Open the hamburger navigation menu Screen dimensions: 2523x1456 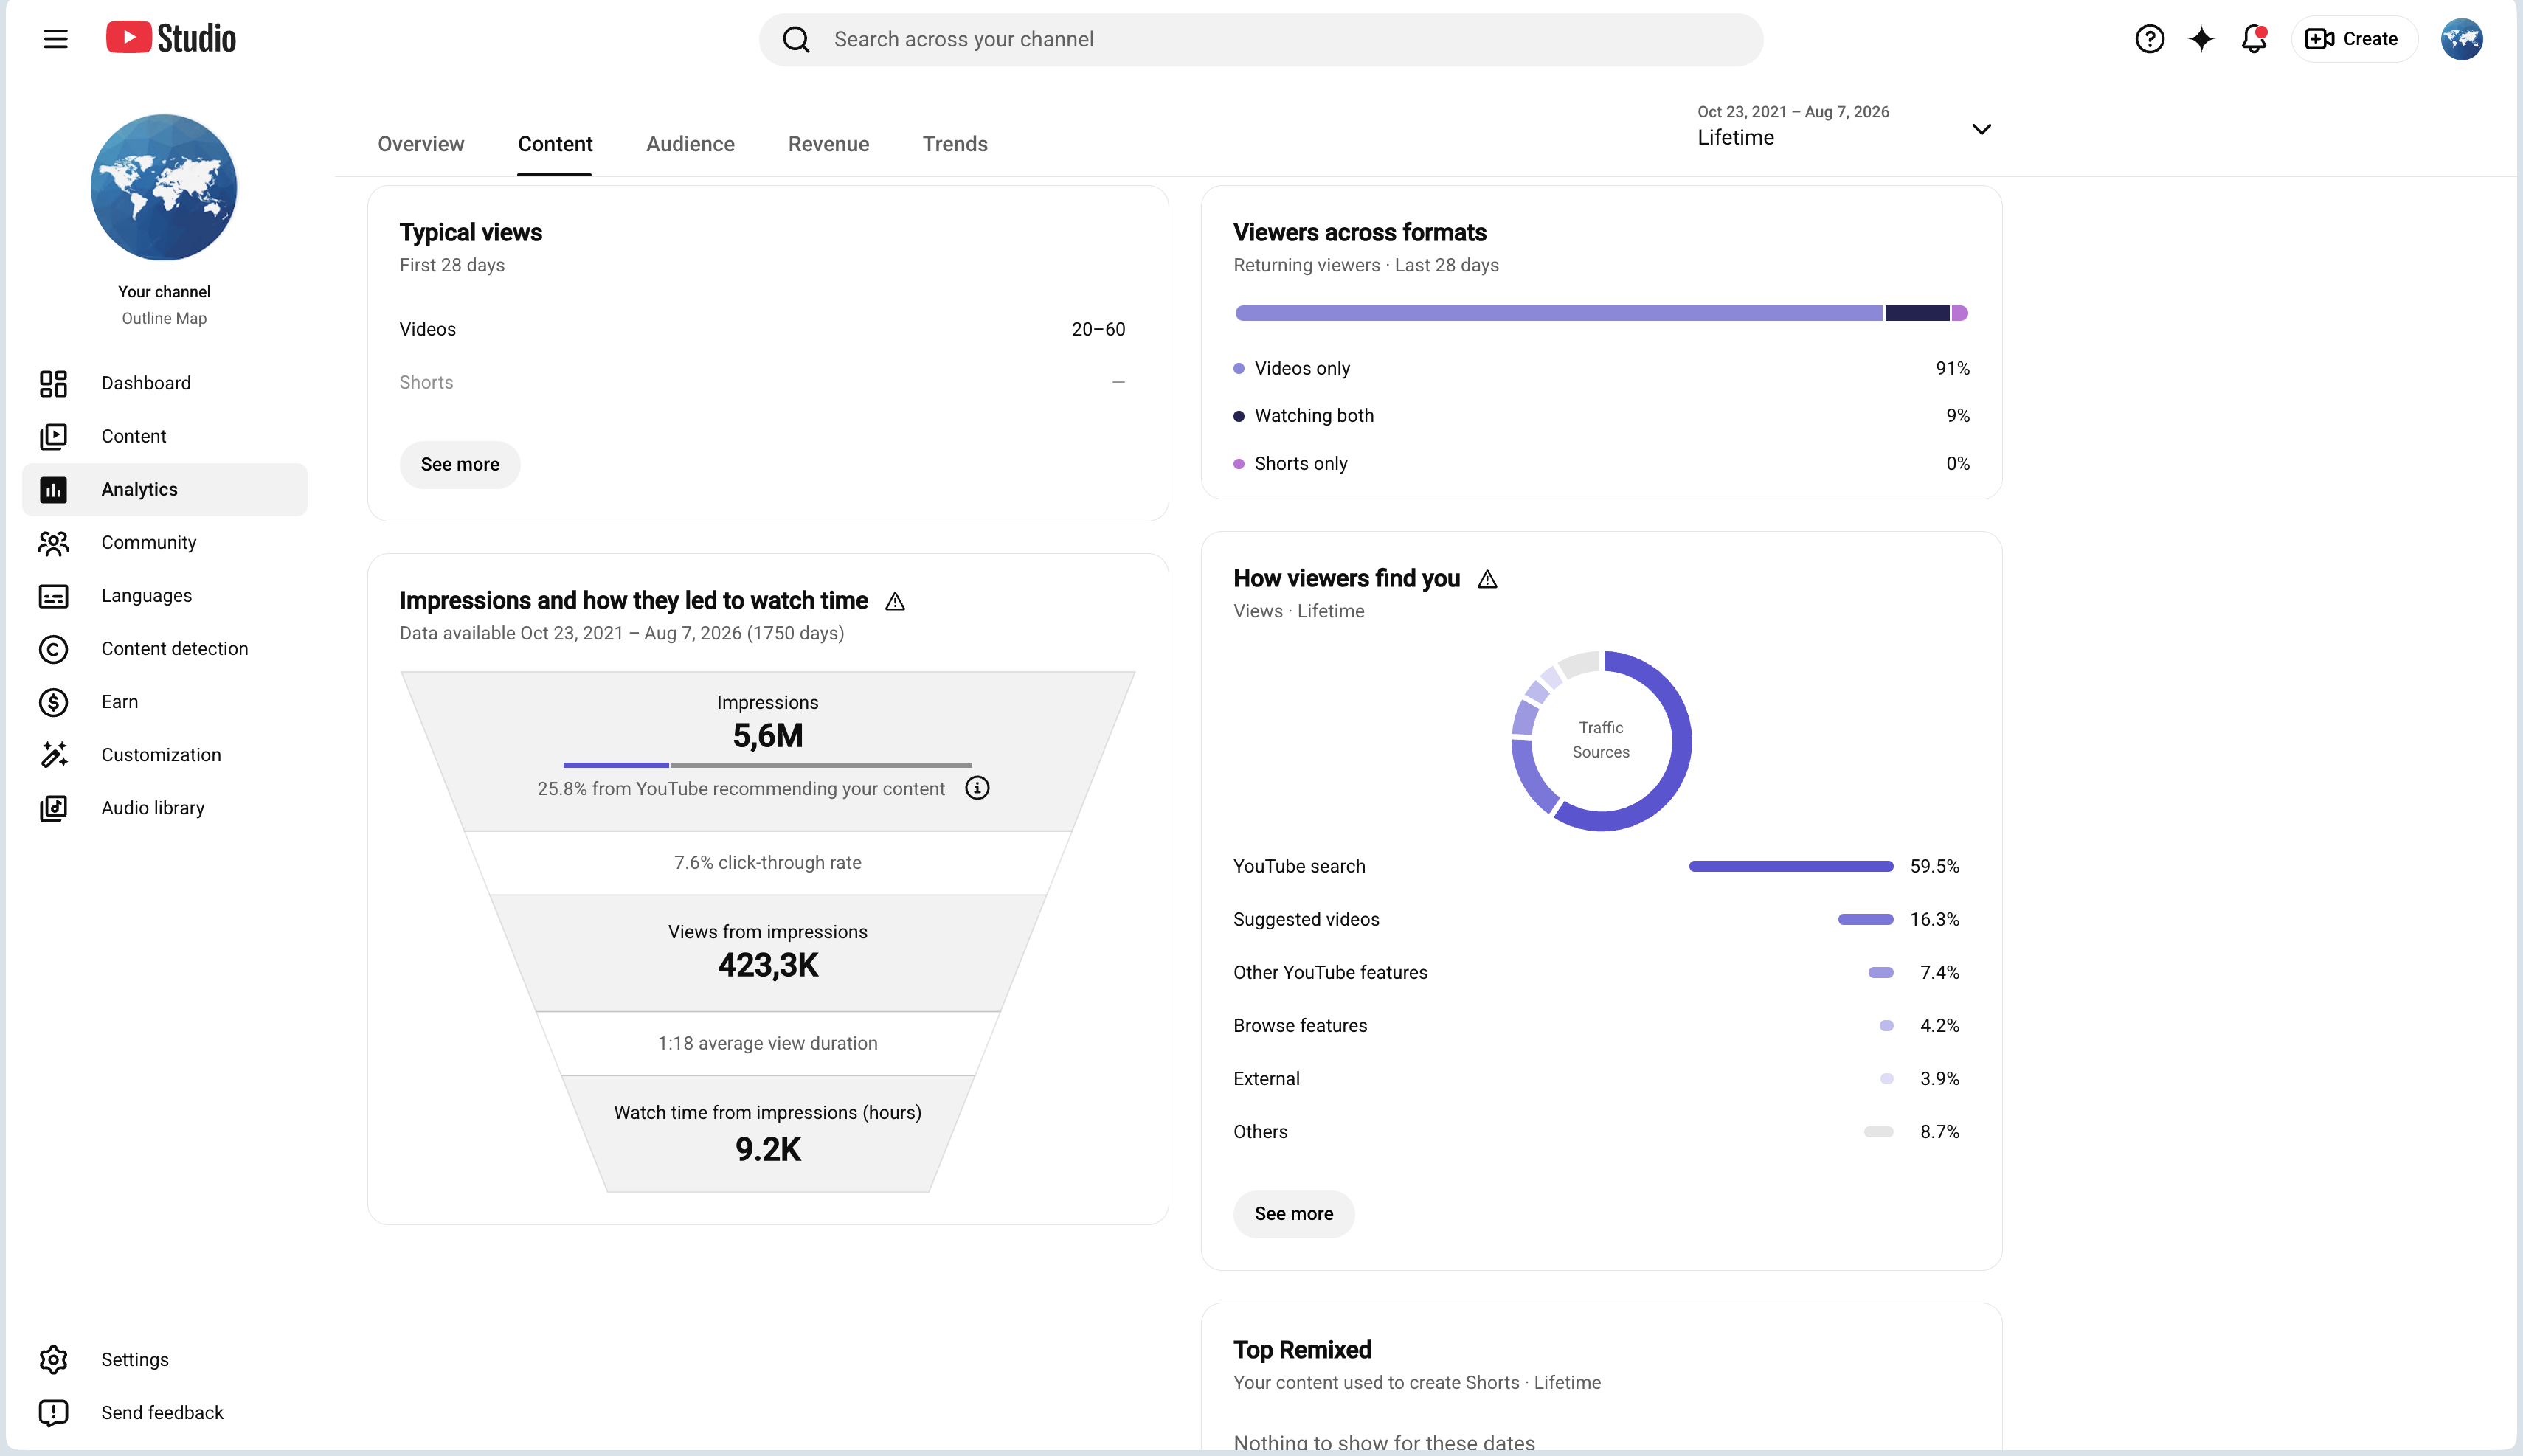click(56, 39)
